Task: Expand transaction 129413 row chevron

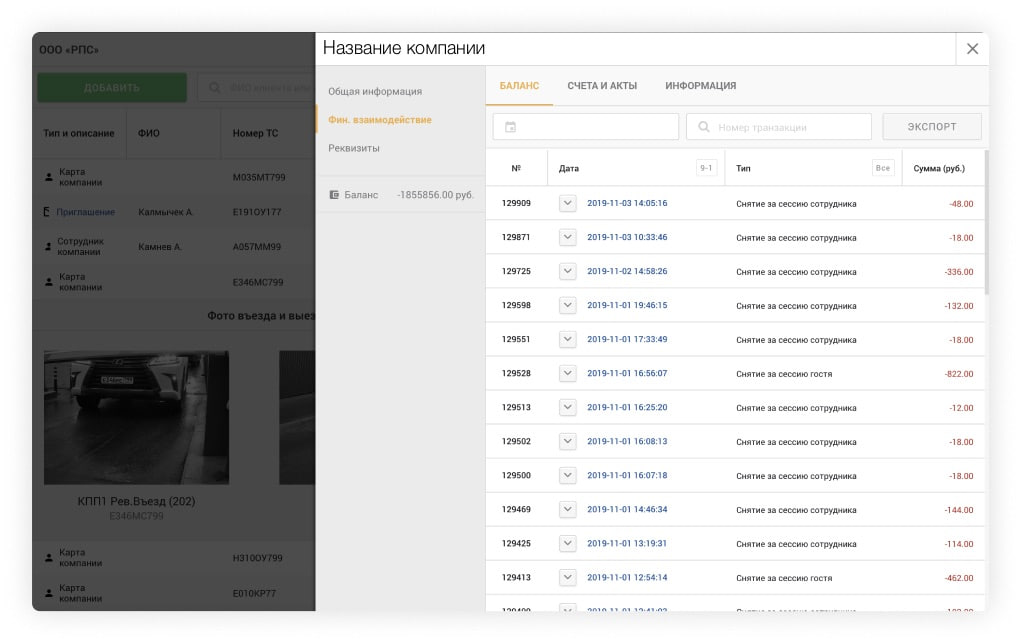Action: [x=567, y=578]
